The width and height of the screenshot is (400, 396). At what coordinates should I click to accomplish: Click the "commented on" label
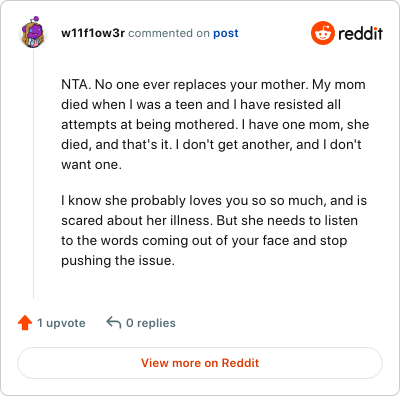point(169,33)
